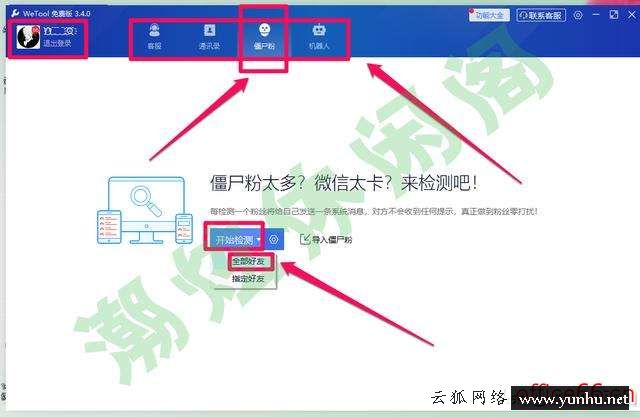Open the 功能大全 button
The width and height of the screenshot is (640, 417).
click(x=489, y=16)
